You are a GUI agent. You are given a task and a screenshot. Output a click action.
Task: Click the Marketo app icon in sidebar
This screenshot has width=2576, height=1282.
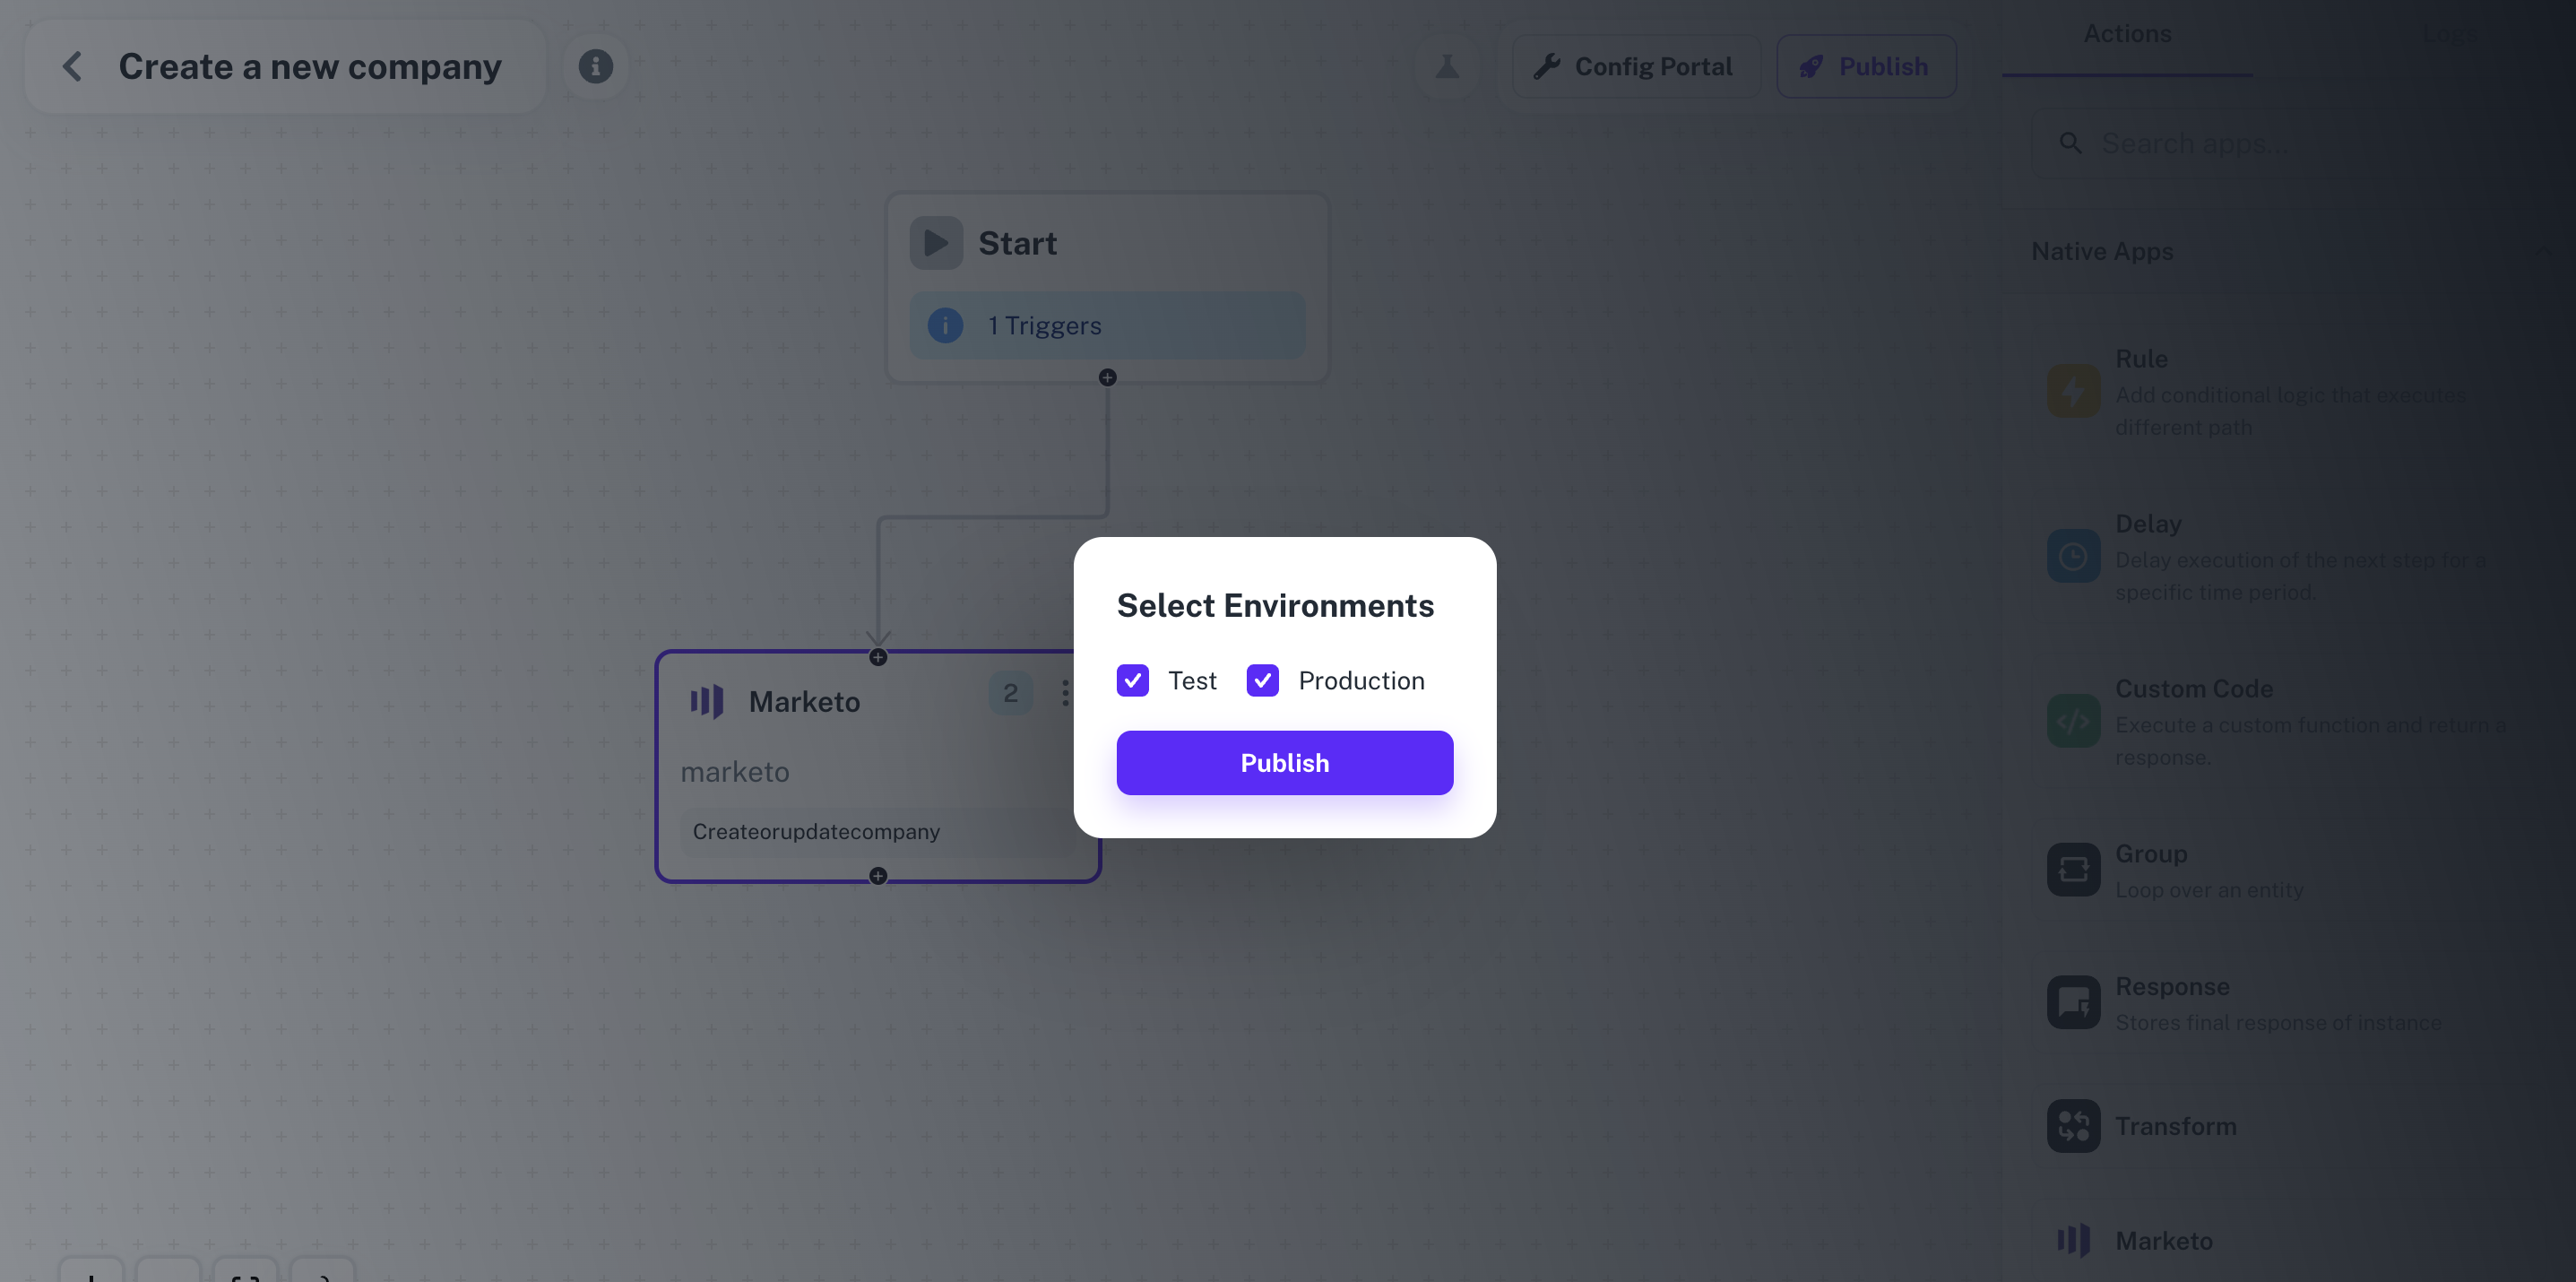coord(2073,1240)
